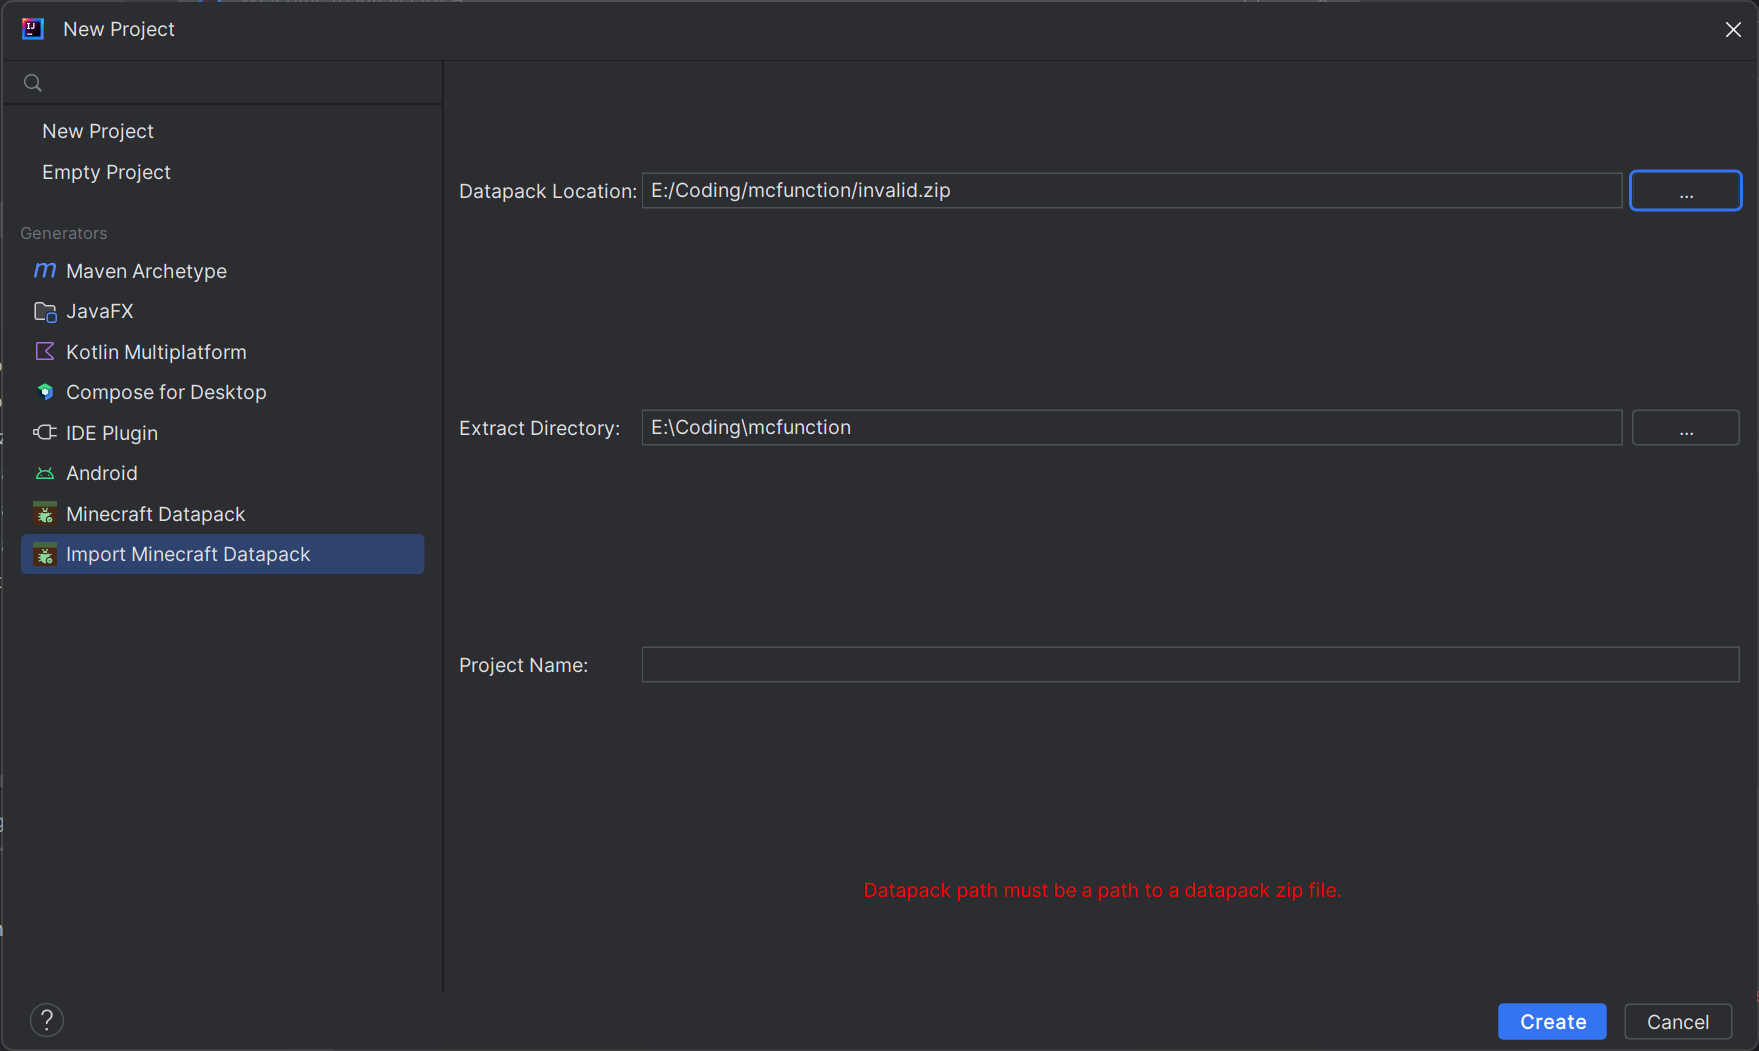
Task: Click the Generators section heading
Action: tap(64, 233)
